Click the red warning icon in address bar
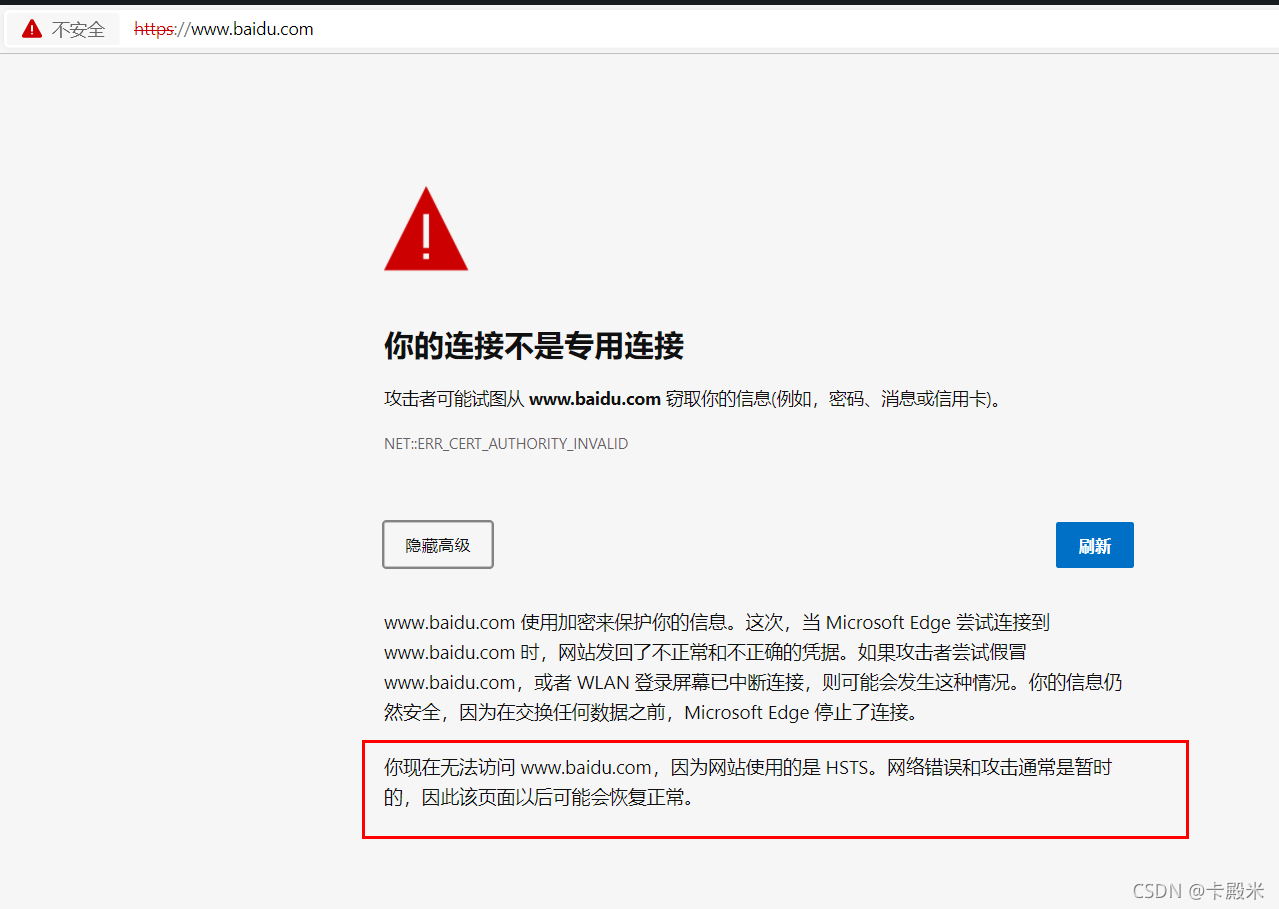Image resolution: width=1279 pixels, height=909 pixels. (x=32, y=29)
